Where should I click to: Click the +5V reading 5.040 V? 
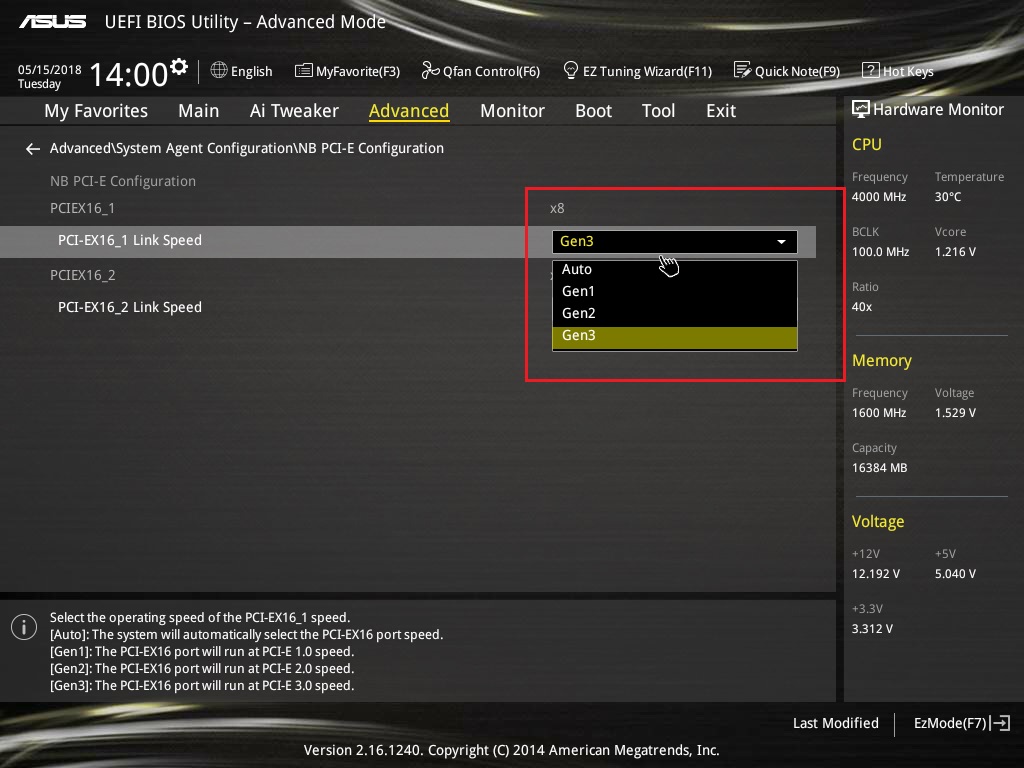955,573
